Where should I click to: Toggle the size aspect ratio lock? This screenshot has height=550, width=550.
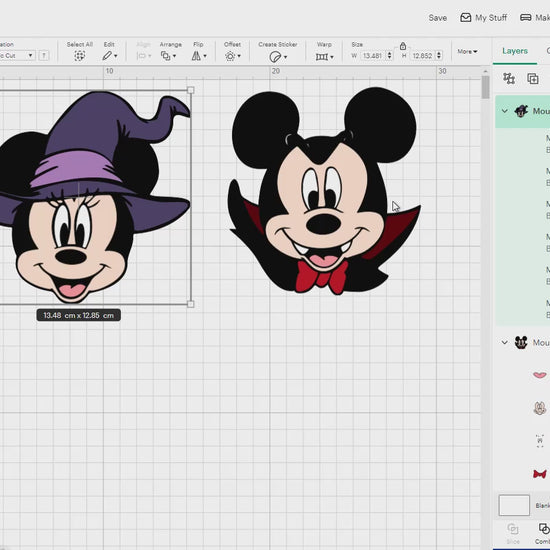tap(403, 46)
